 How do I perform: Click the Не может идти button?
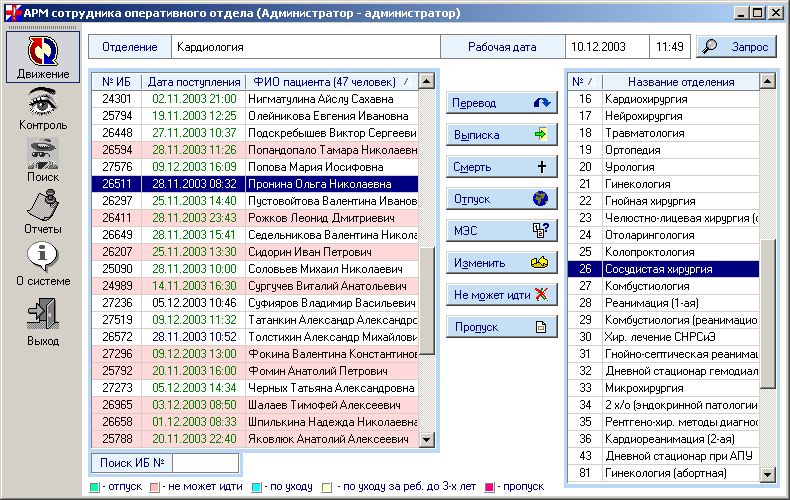tap(502, 295)
